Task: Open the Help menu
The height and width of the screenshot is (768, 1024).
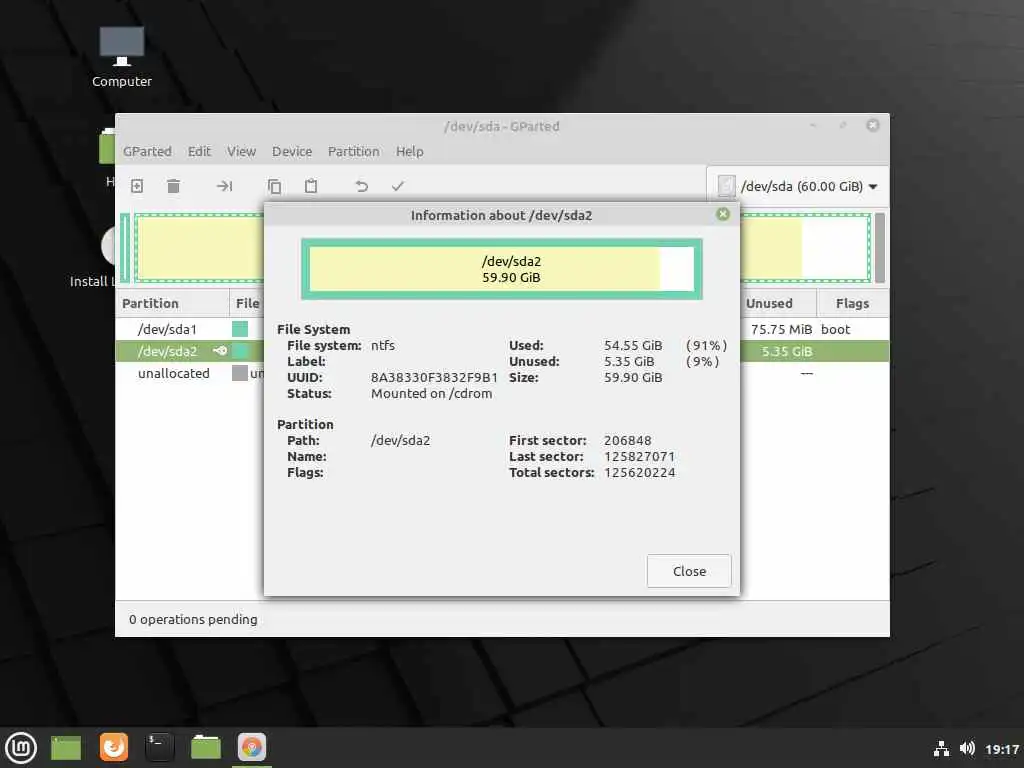Action: point(409,152)
